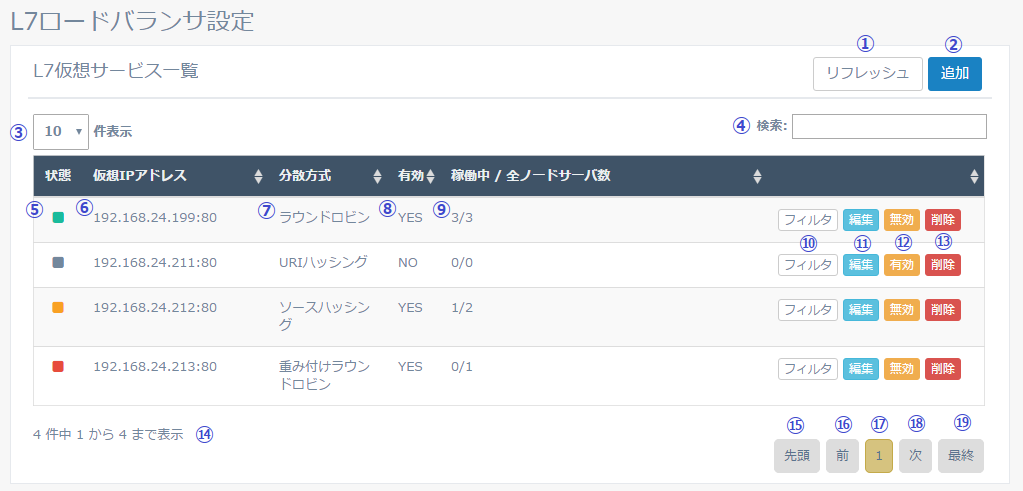Go to 先頭 first page
This screenshot has width=1023, height=491.
pos(797,456)
